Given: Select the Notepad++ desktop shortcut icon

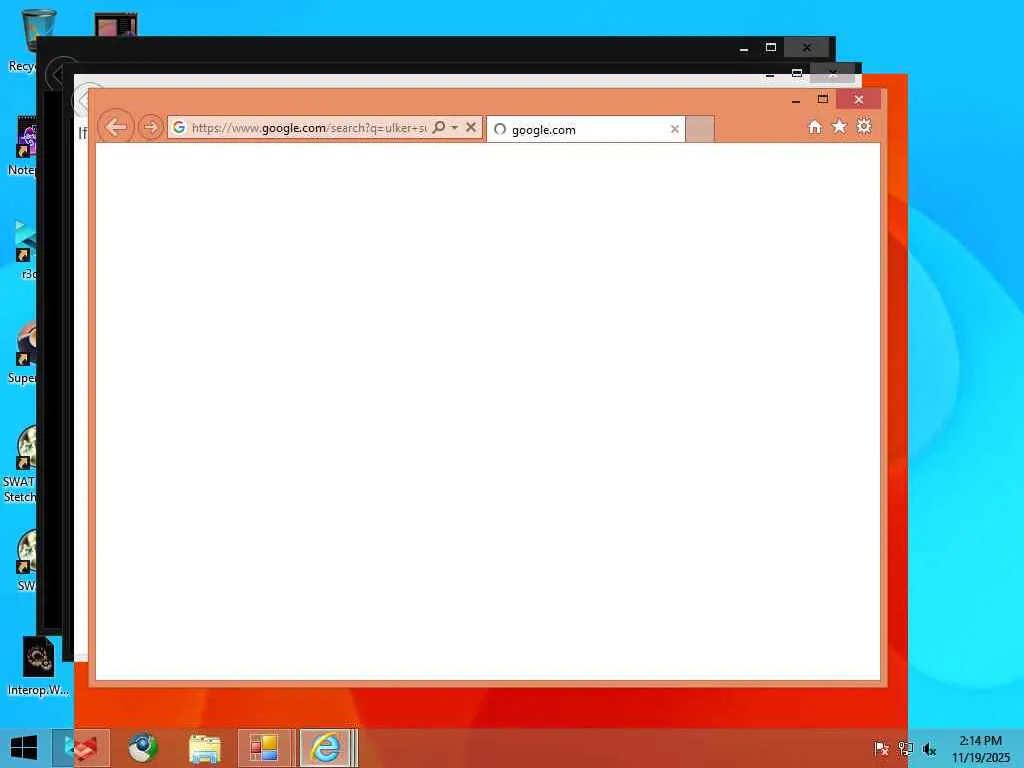Looking at the screenshot, I should pyautogui.click(x=22, y=146).
